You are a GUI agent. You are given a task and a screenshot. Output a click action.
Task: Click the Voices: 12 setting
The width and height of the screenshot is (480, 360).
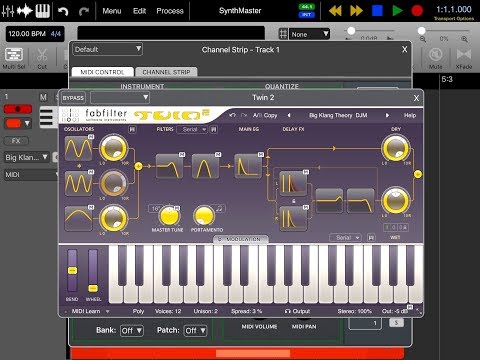click(x=168, y=311)
